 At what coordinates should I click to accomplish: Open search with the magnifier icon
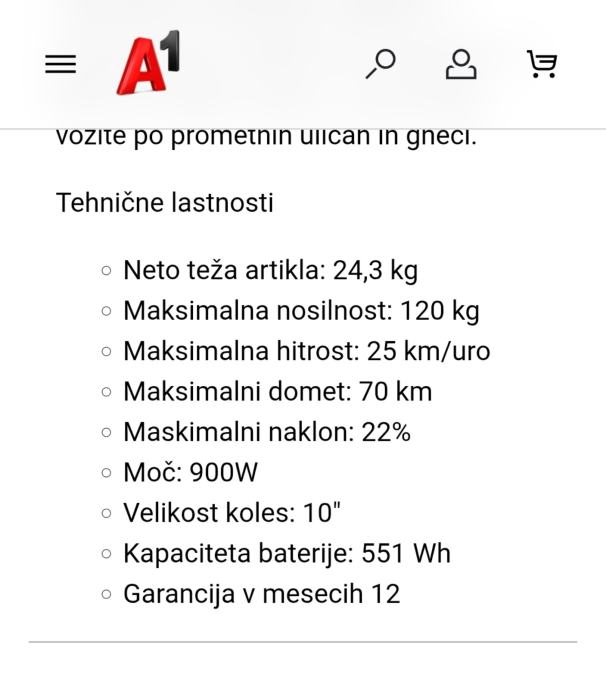[380, 64]
